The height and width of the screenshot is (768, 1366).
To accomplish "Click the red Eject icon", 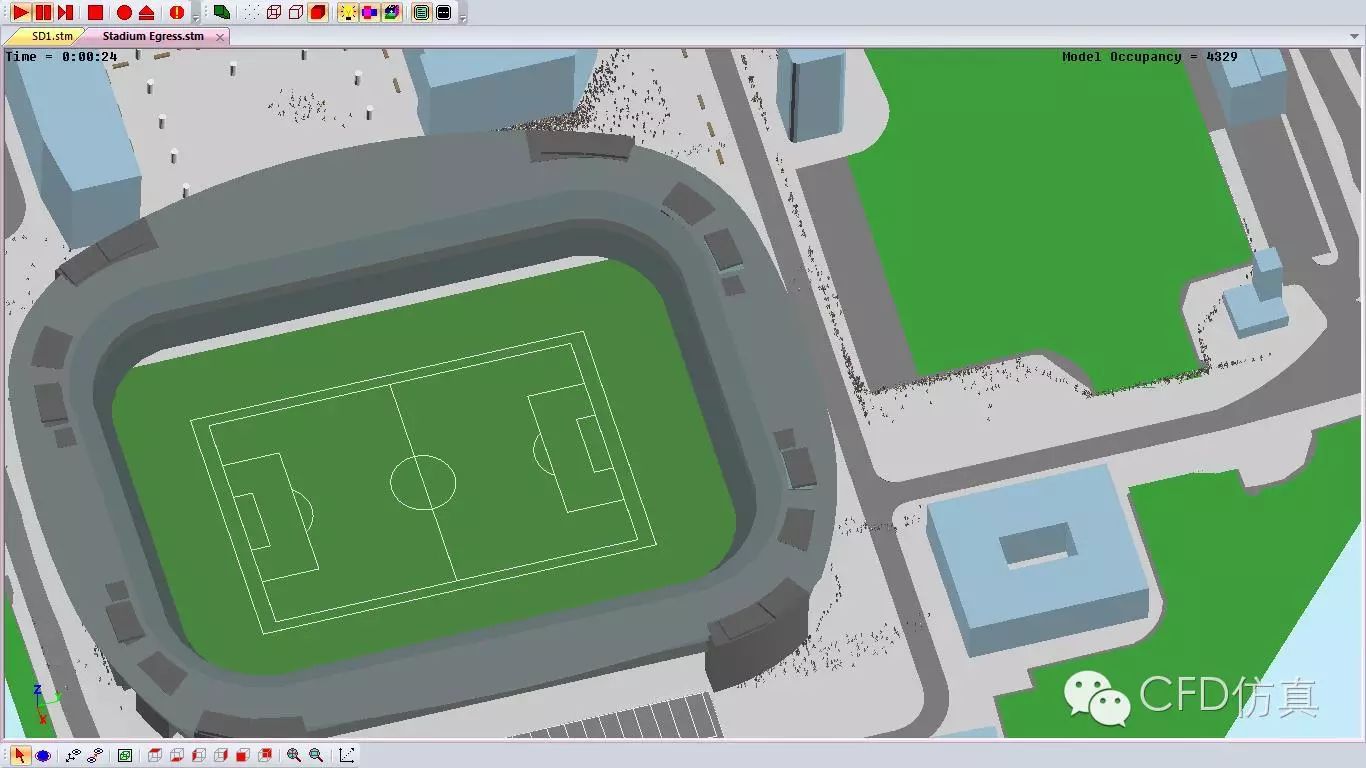I will coord(146,13).
